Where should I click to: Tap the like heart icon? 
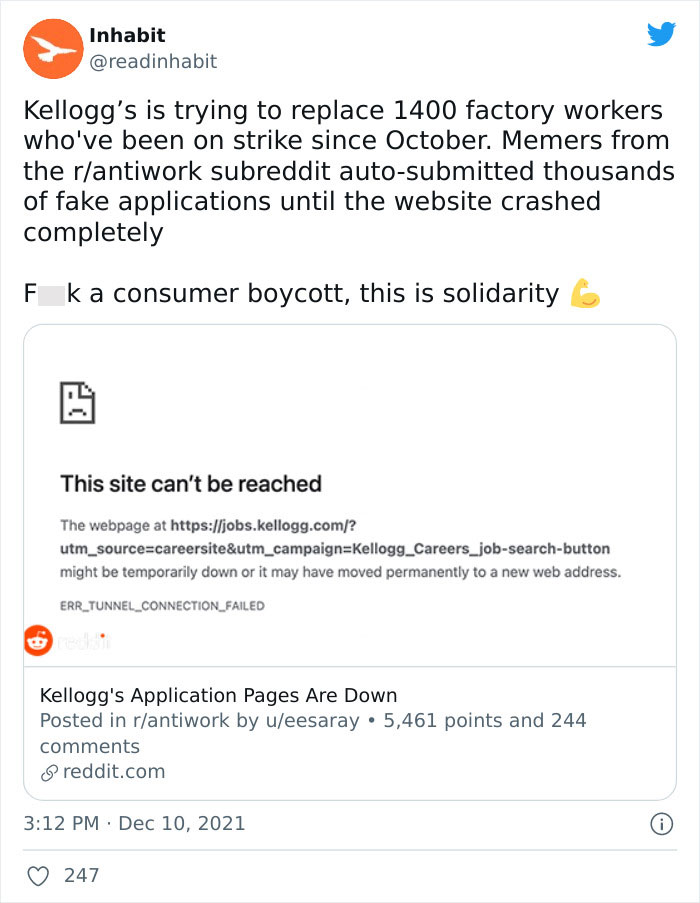click(38, 874)
